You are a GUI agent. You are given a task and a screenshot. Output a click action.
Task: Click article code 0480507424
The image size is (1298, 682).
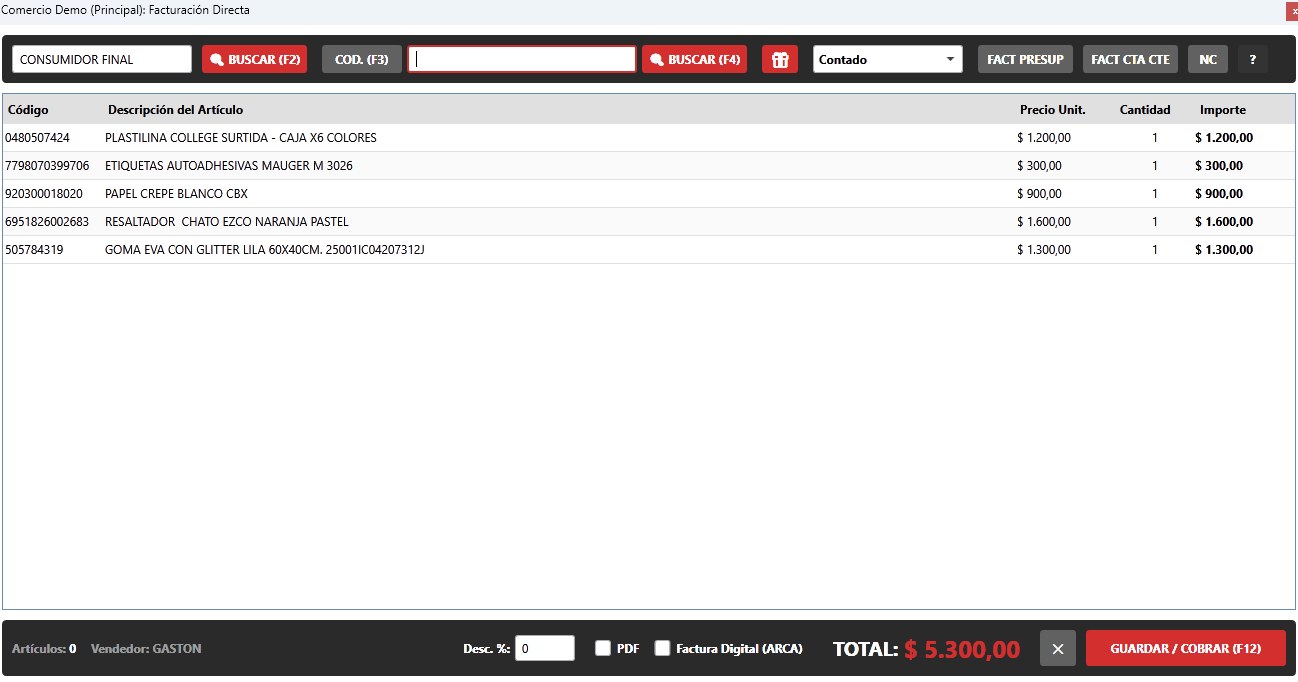37,138
